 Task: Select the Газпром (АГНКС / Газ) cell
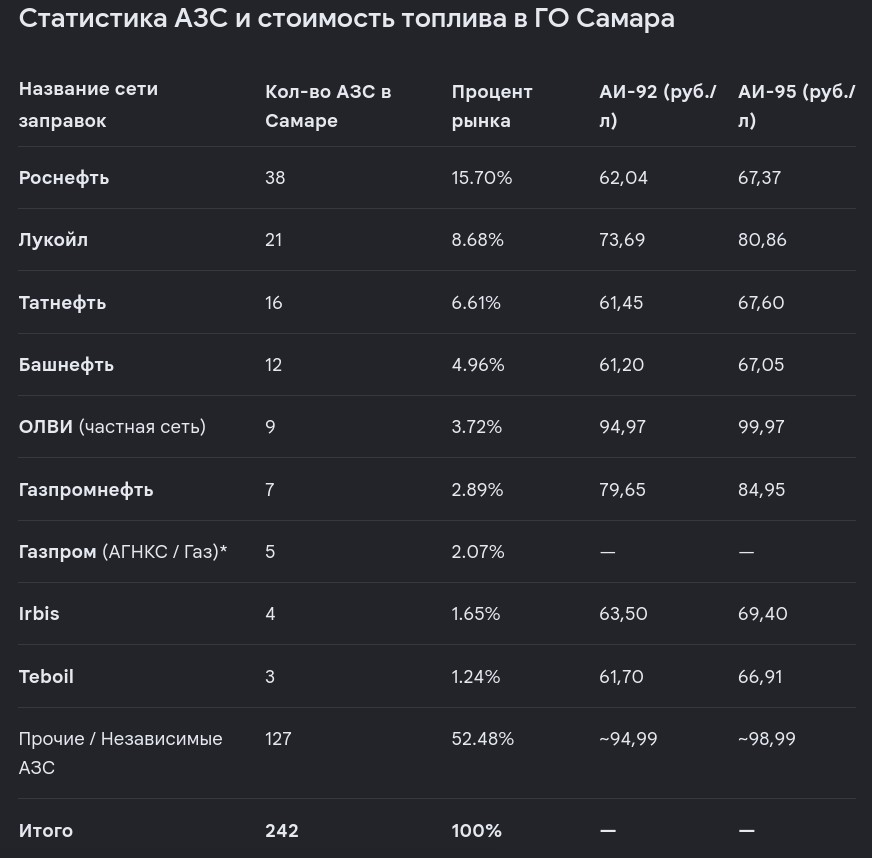[x=123, y=552]
